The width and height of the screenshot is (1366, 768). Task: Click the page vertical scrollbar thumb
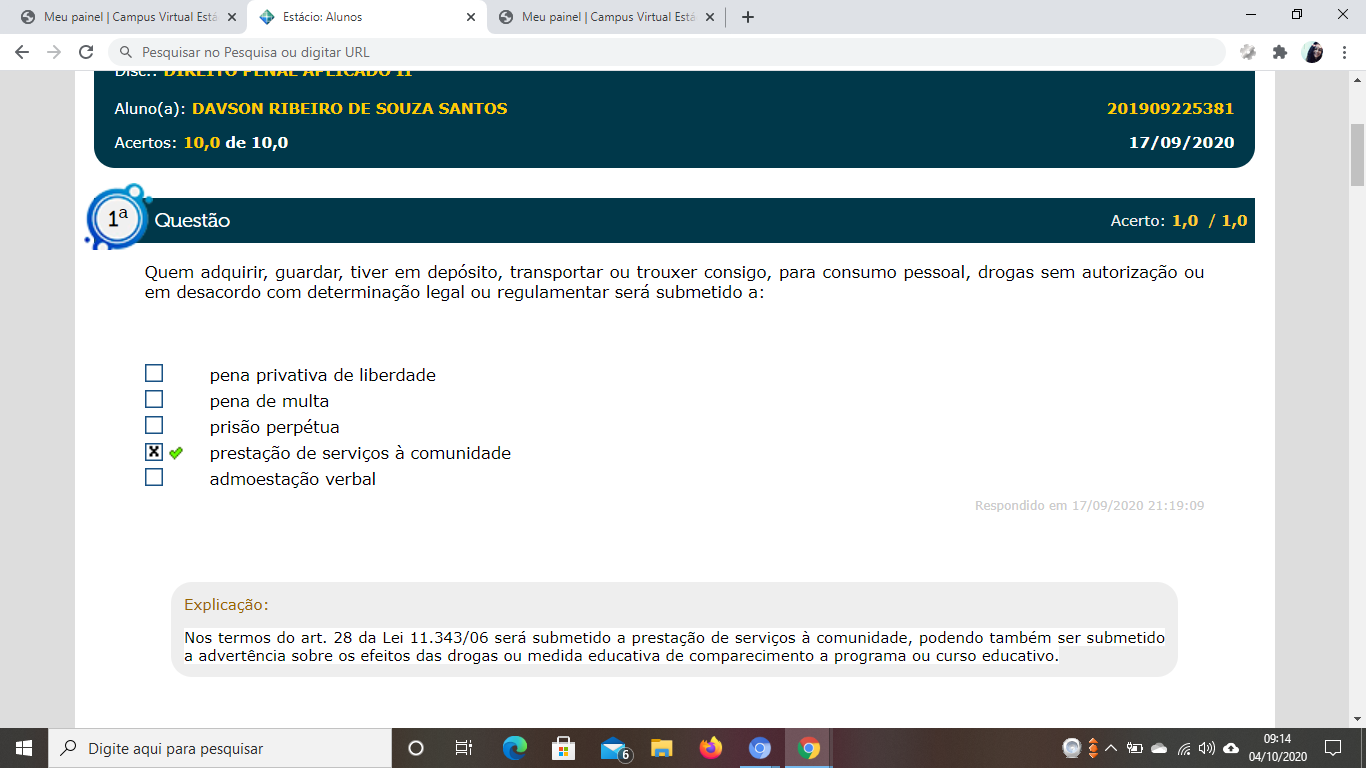(1357, 155)
